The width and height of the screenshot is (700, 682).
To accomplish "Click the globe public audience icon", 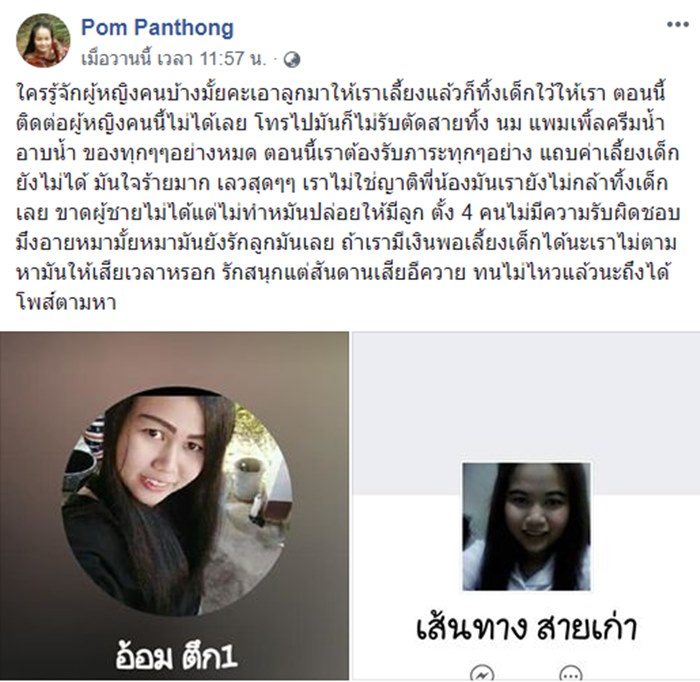I will [x=292, y=59].
